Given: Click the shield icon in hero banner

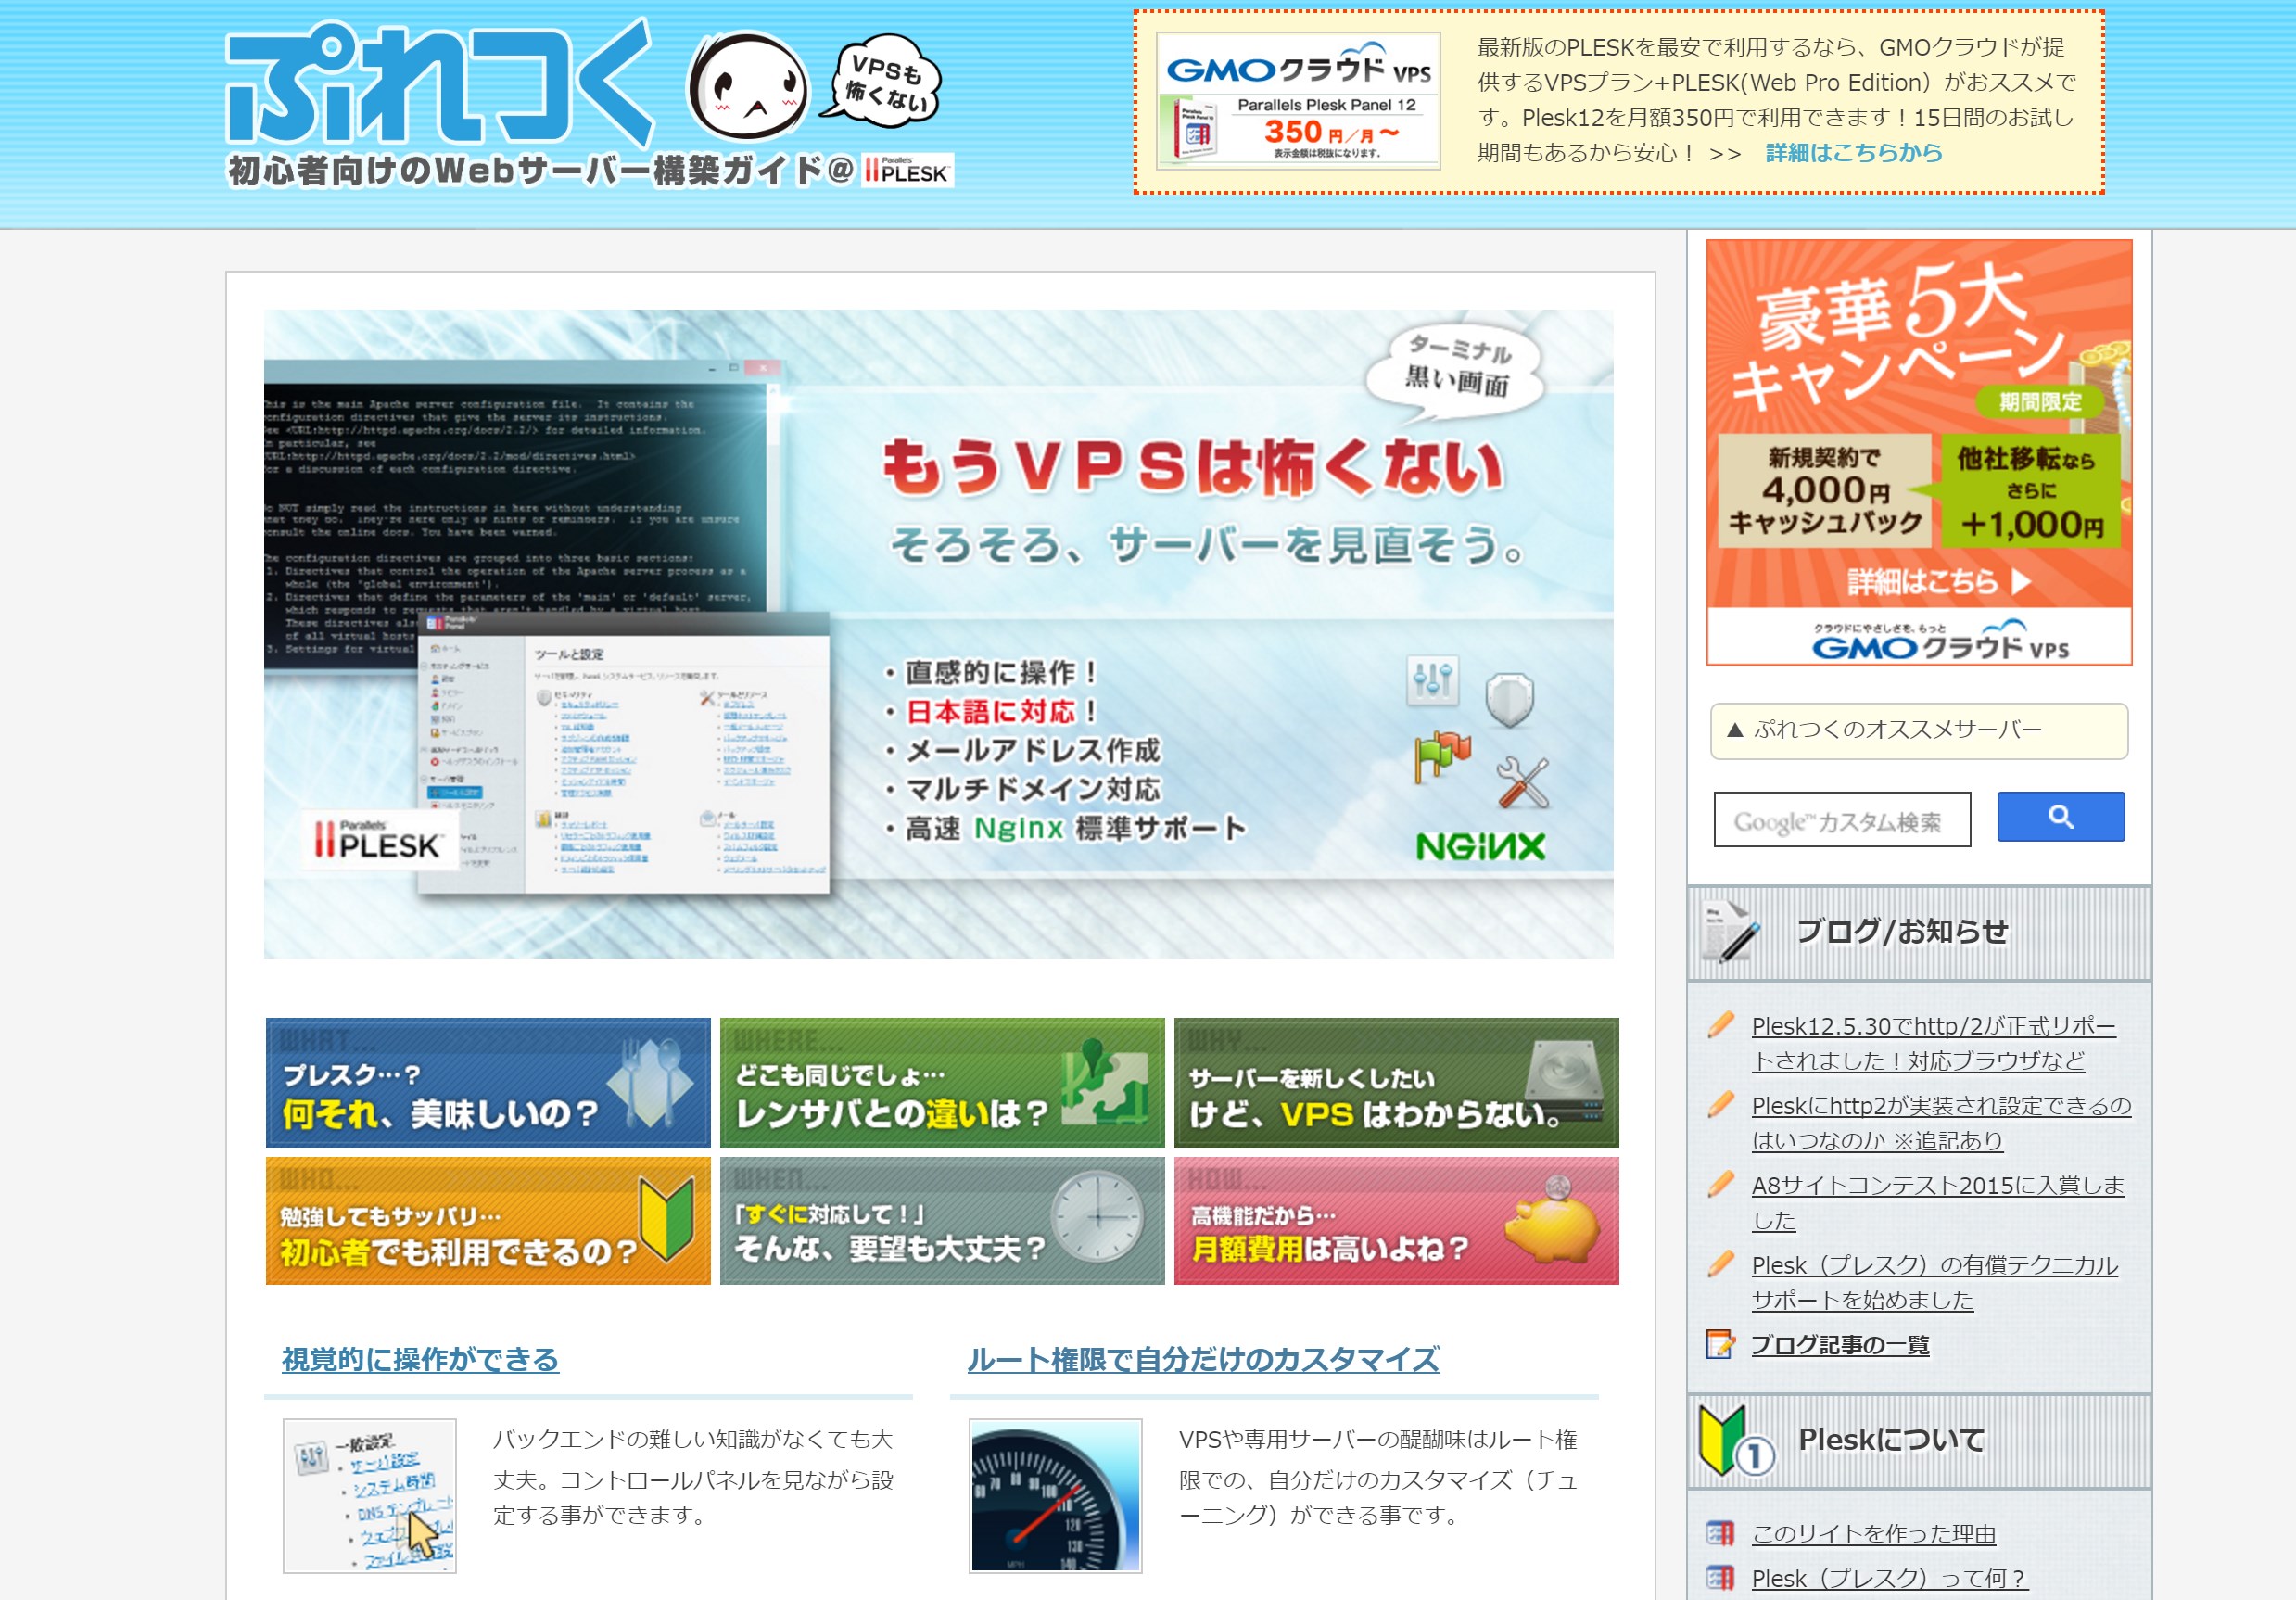Looking at the screenshot, I should tap(1509, 700).
